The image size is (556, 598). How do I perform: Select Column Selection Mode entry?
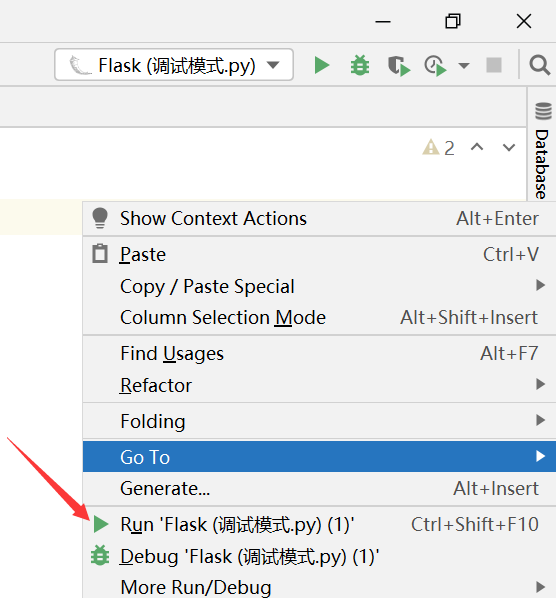click(x=319, y=317)
